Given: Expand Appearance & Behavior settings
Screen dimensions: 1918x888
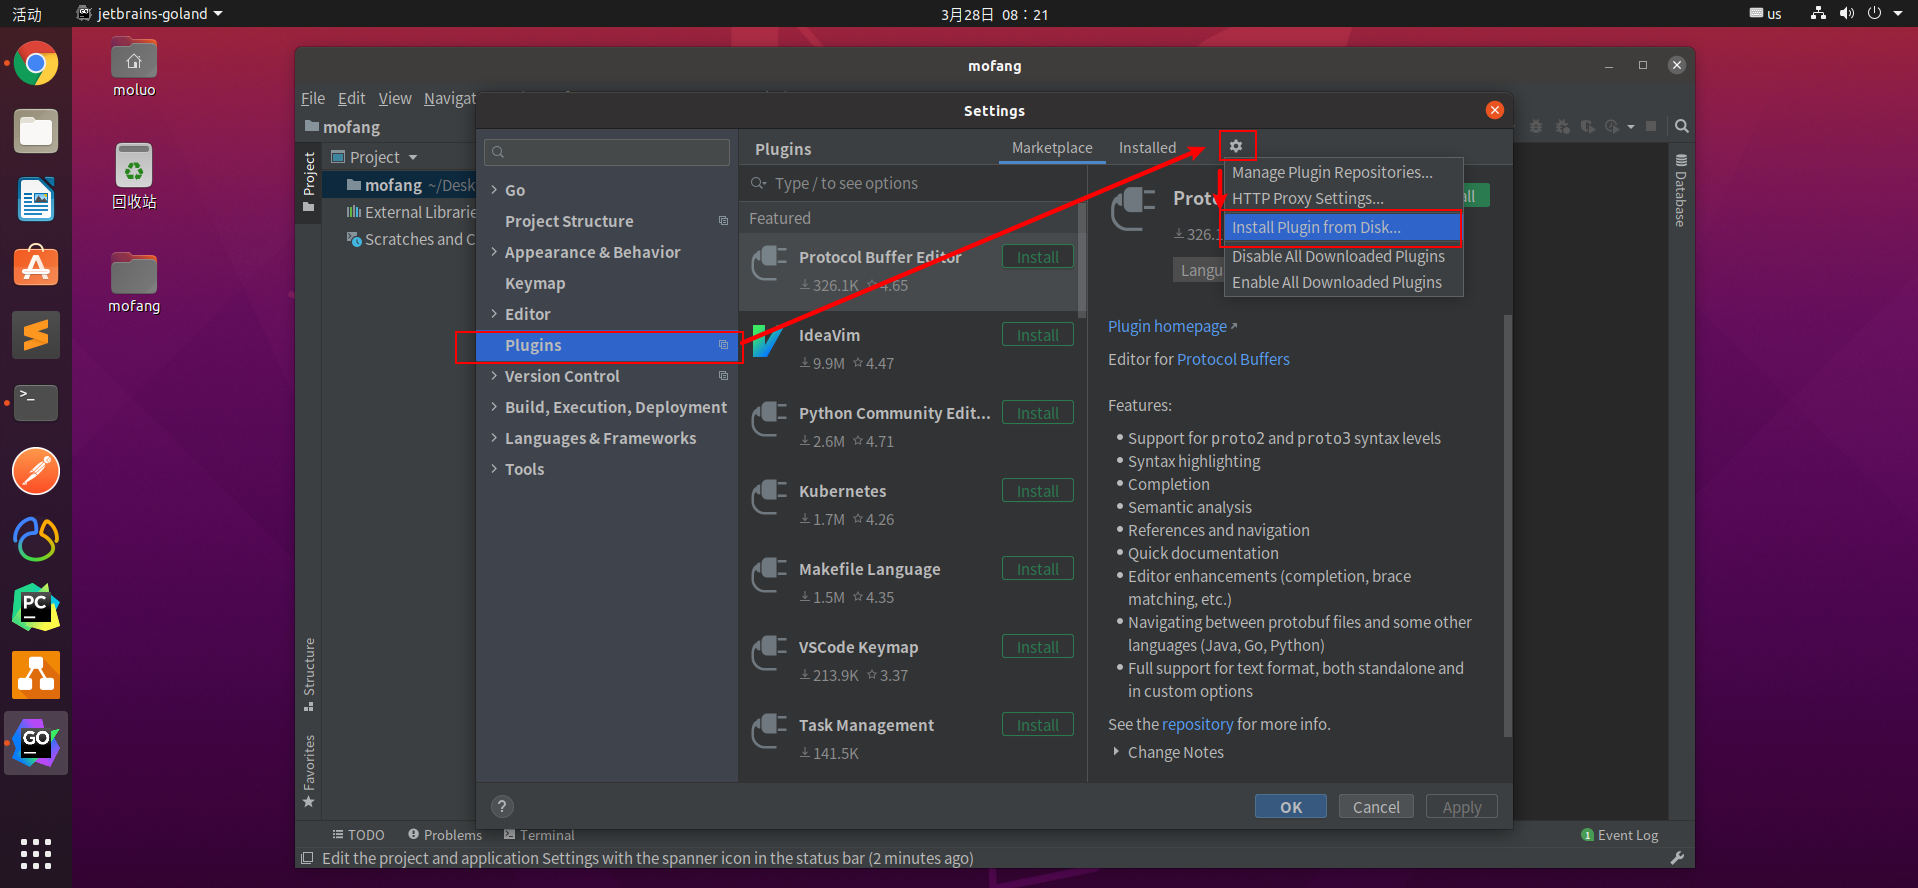Looking at the screenshot, I should click(x=494, y=251).
